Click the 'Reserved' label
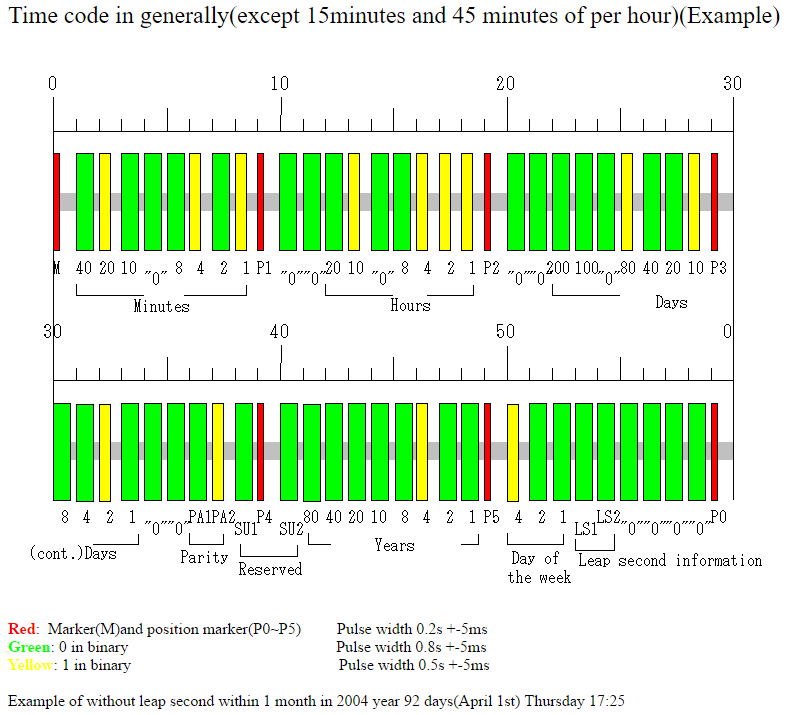This screenshot has width=789, height=715. tap(270, 569)
